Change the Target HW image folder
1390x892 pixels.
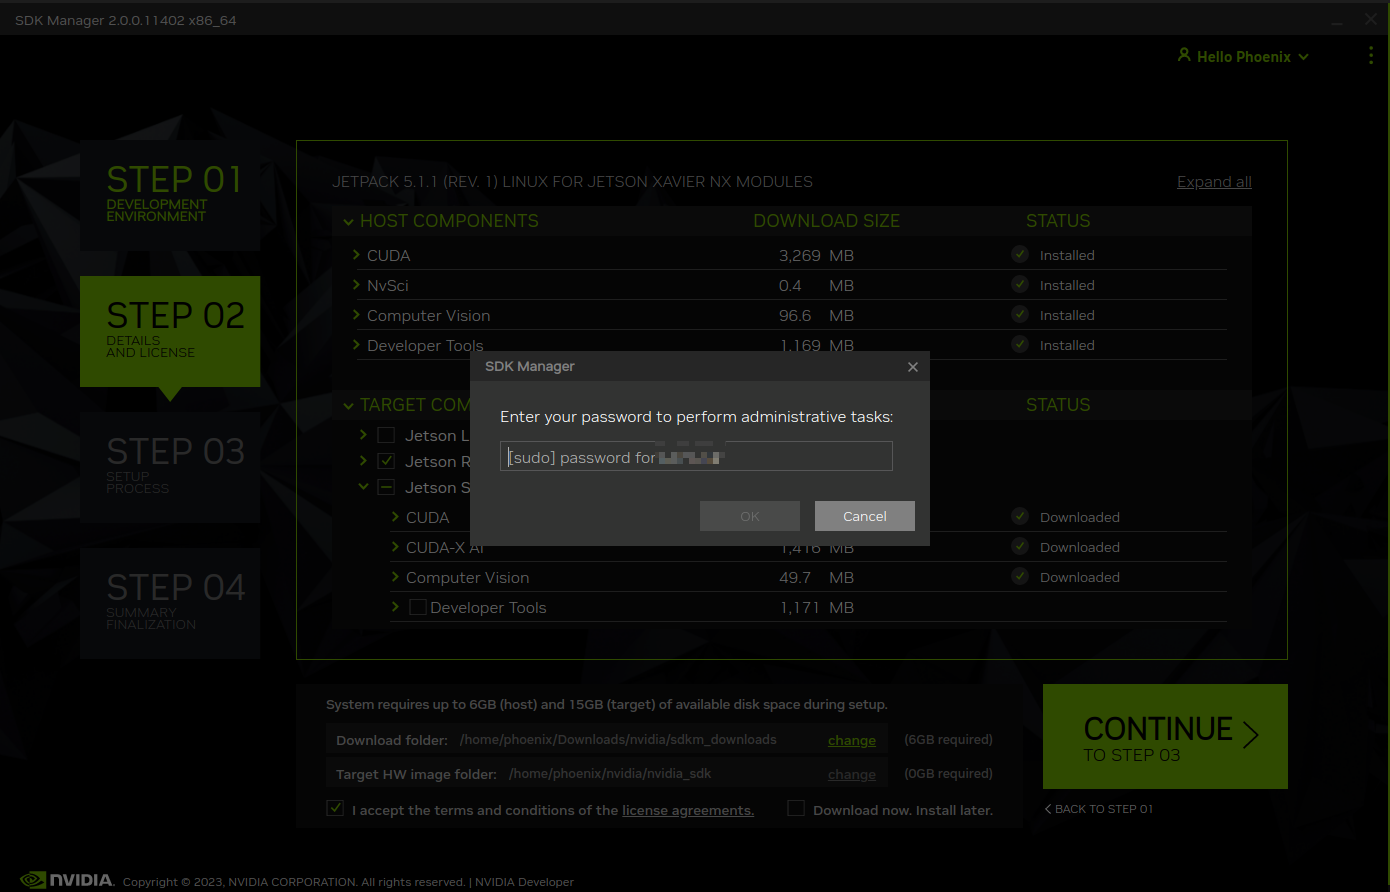[x=852, y=774]
